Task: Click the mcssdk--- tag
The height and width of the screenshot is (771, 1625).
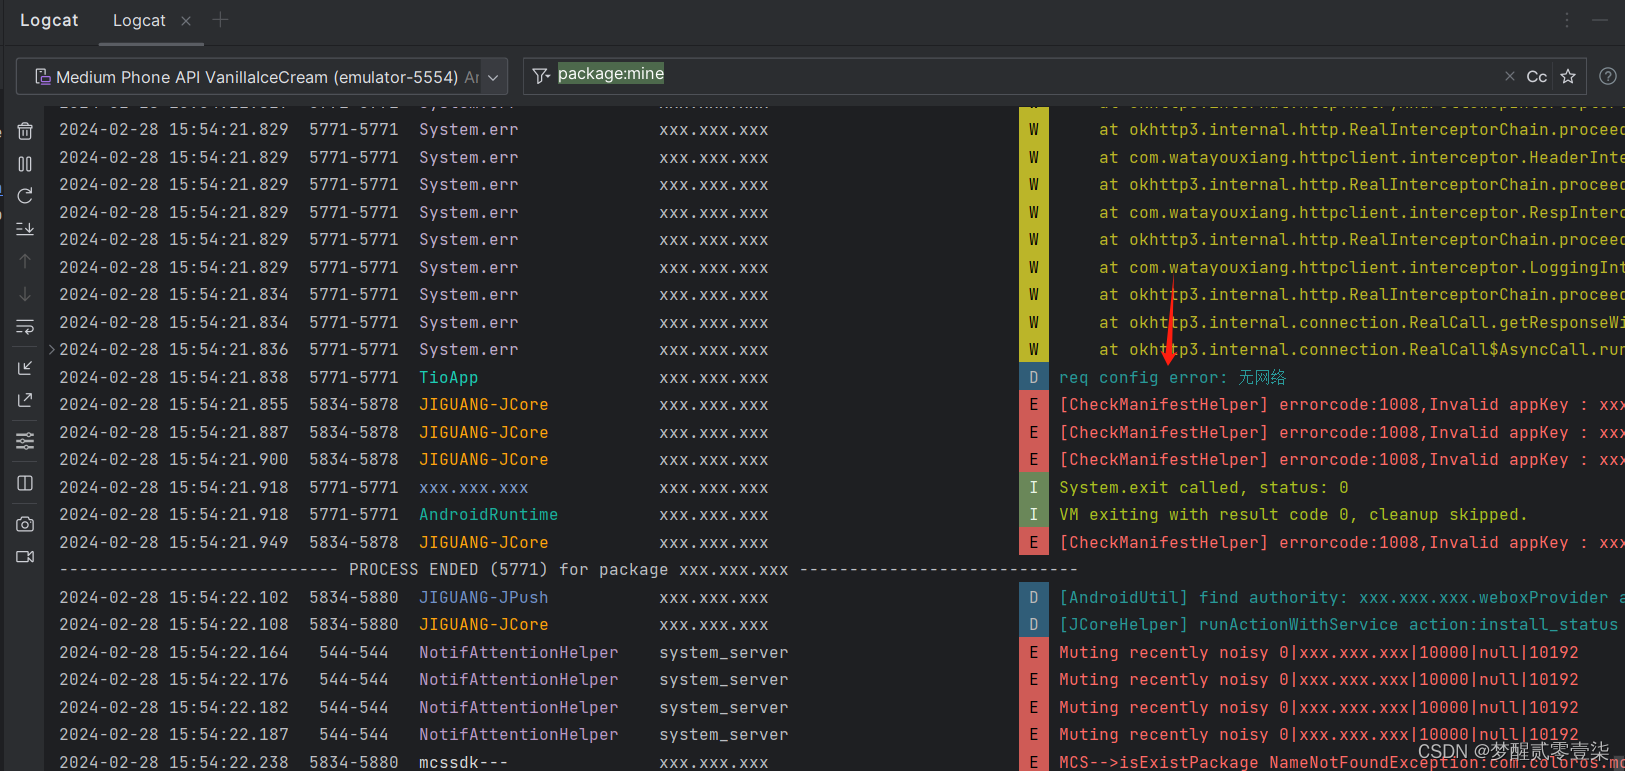Action: (463, 762)
